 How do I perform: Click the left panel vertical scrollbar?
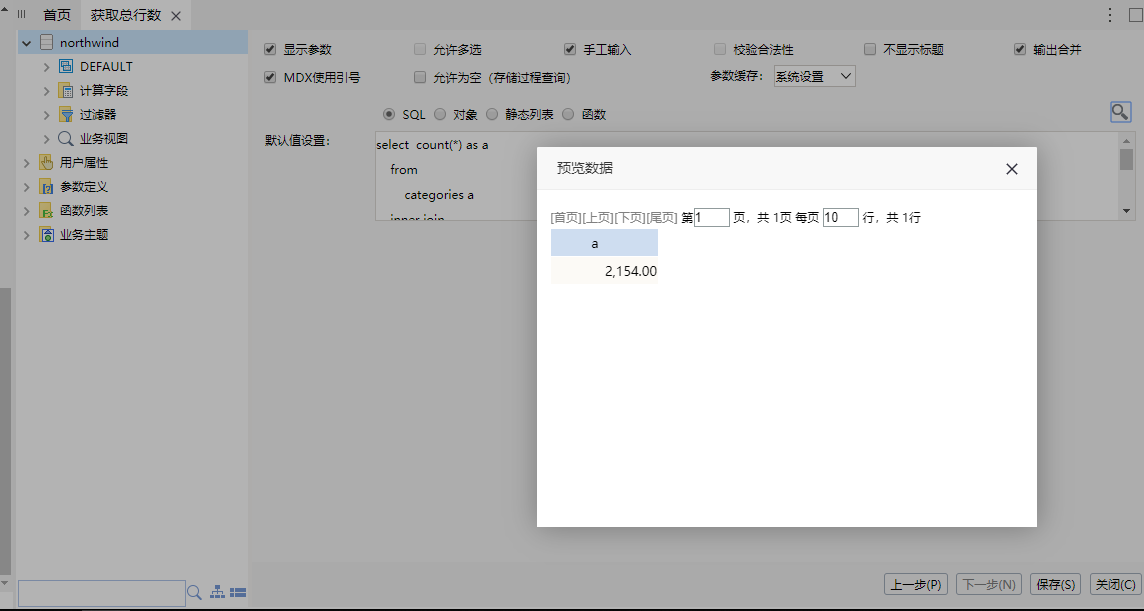(6, 431)
